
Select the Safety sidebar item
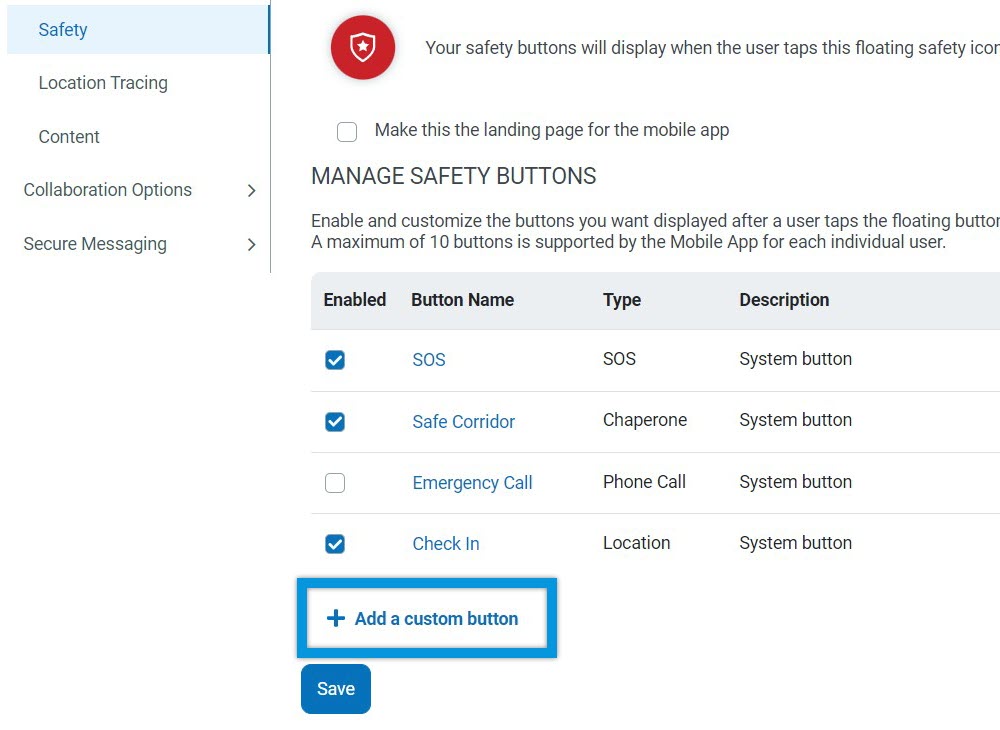pyautogui.click(x=63, y=30)
